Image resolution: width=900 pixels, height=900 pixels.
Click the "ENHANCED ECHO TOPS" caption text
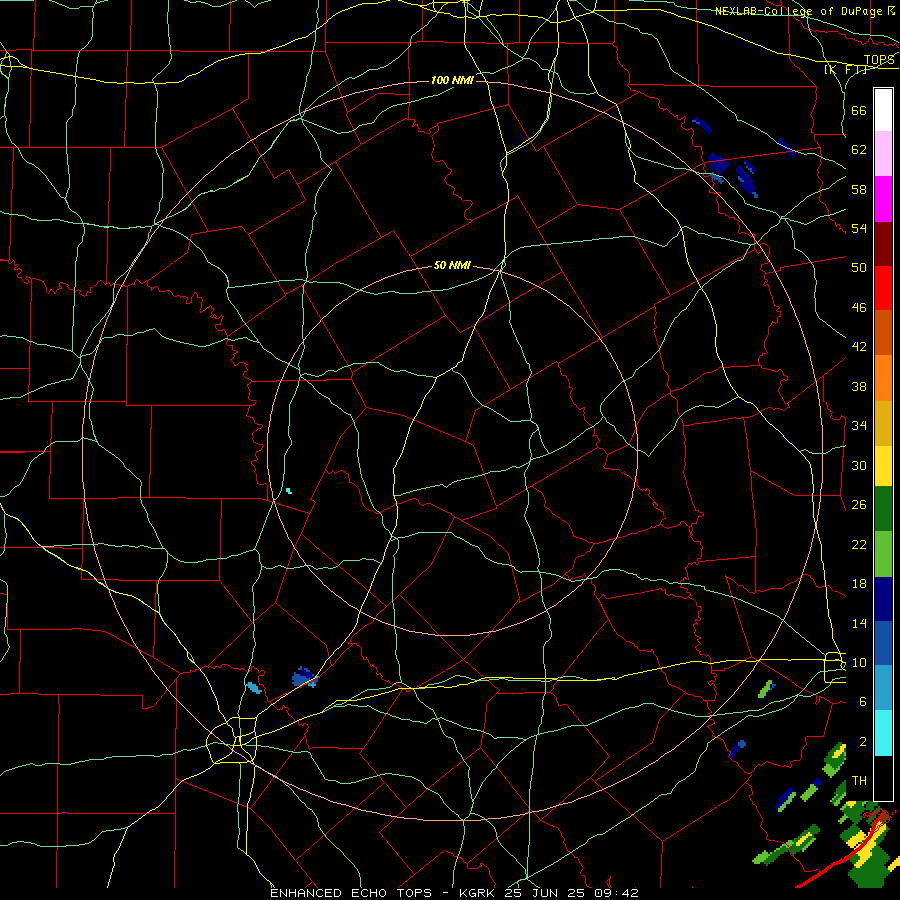[x=351, y=893]
